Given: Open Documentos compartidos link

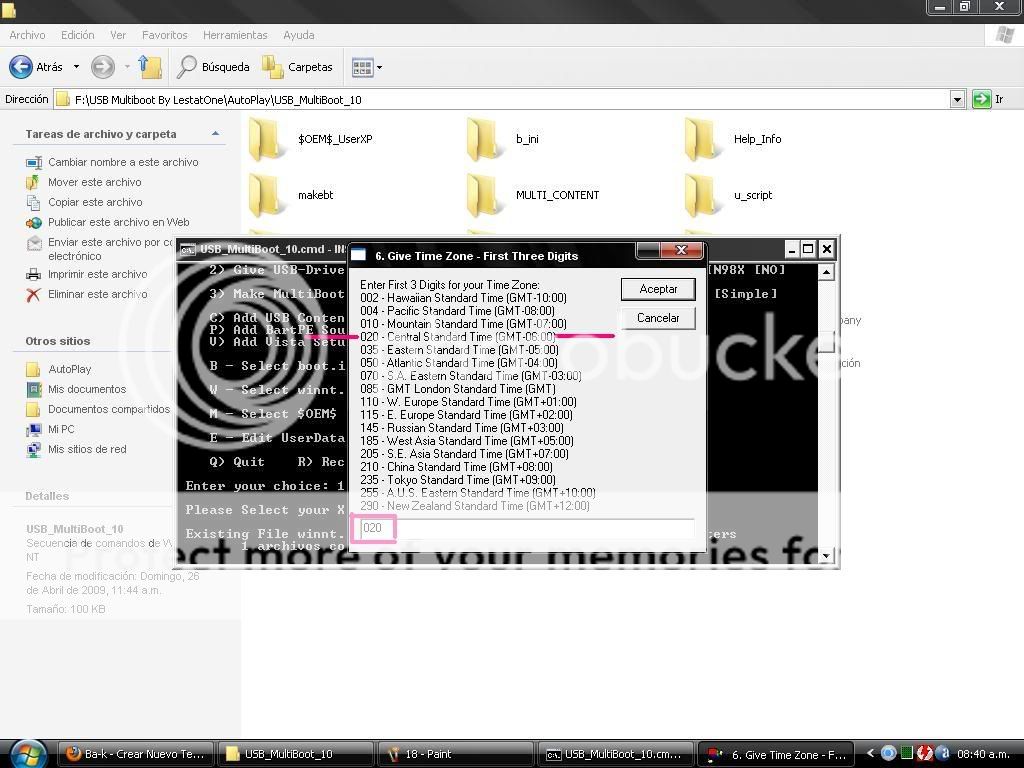Looking at the screenshot, I should pyautogui.click(x=108, y=409).
